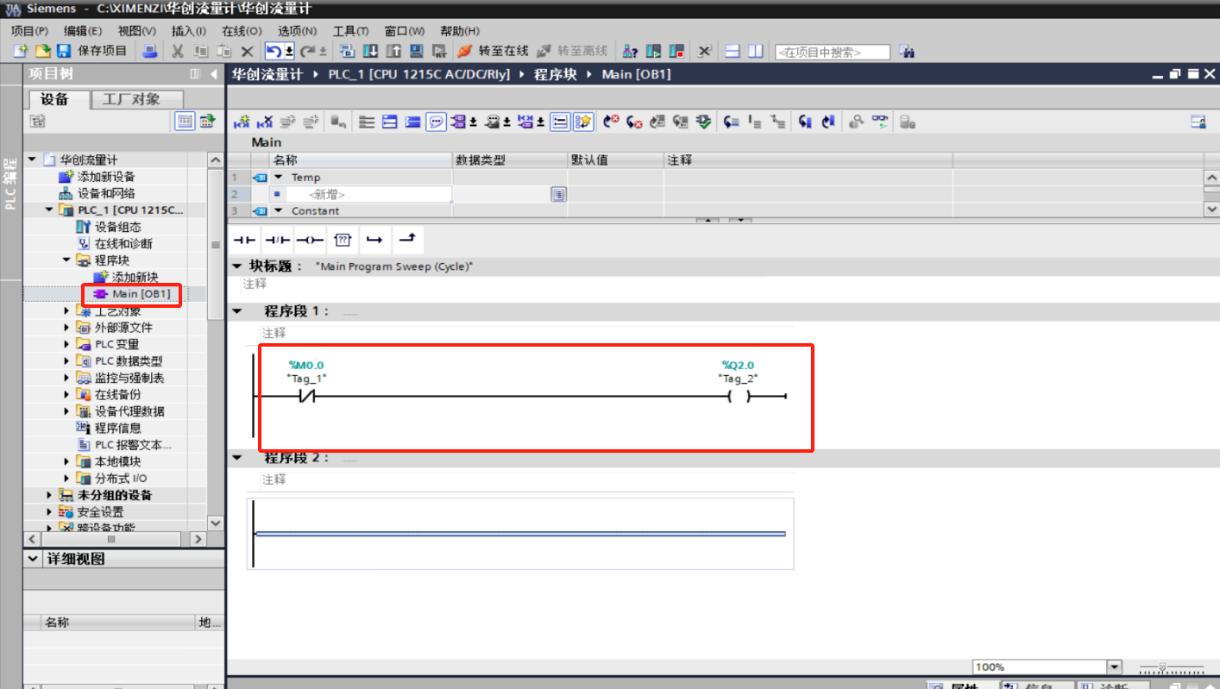The height and width of the screenshot is (689, 1220).
Task: Collapse Network 1 section
Action: (237, 312)
